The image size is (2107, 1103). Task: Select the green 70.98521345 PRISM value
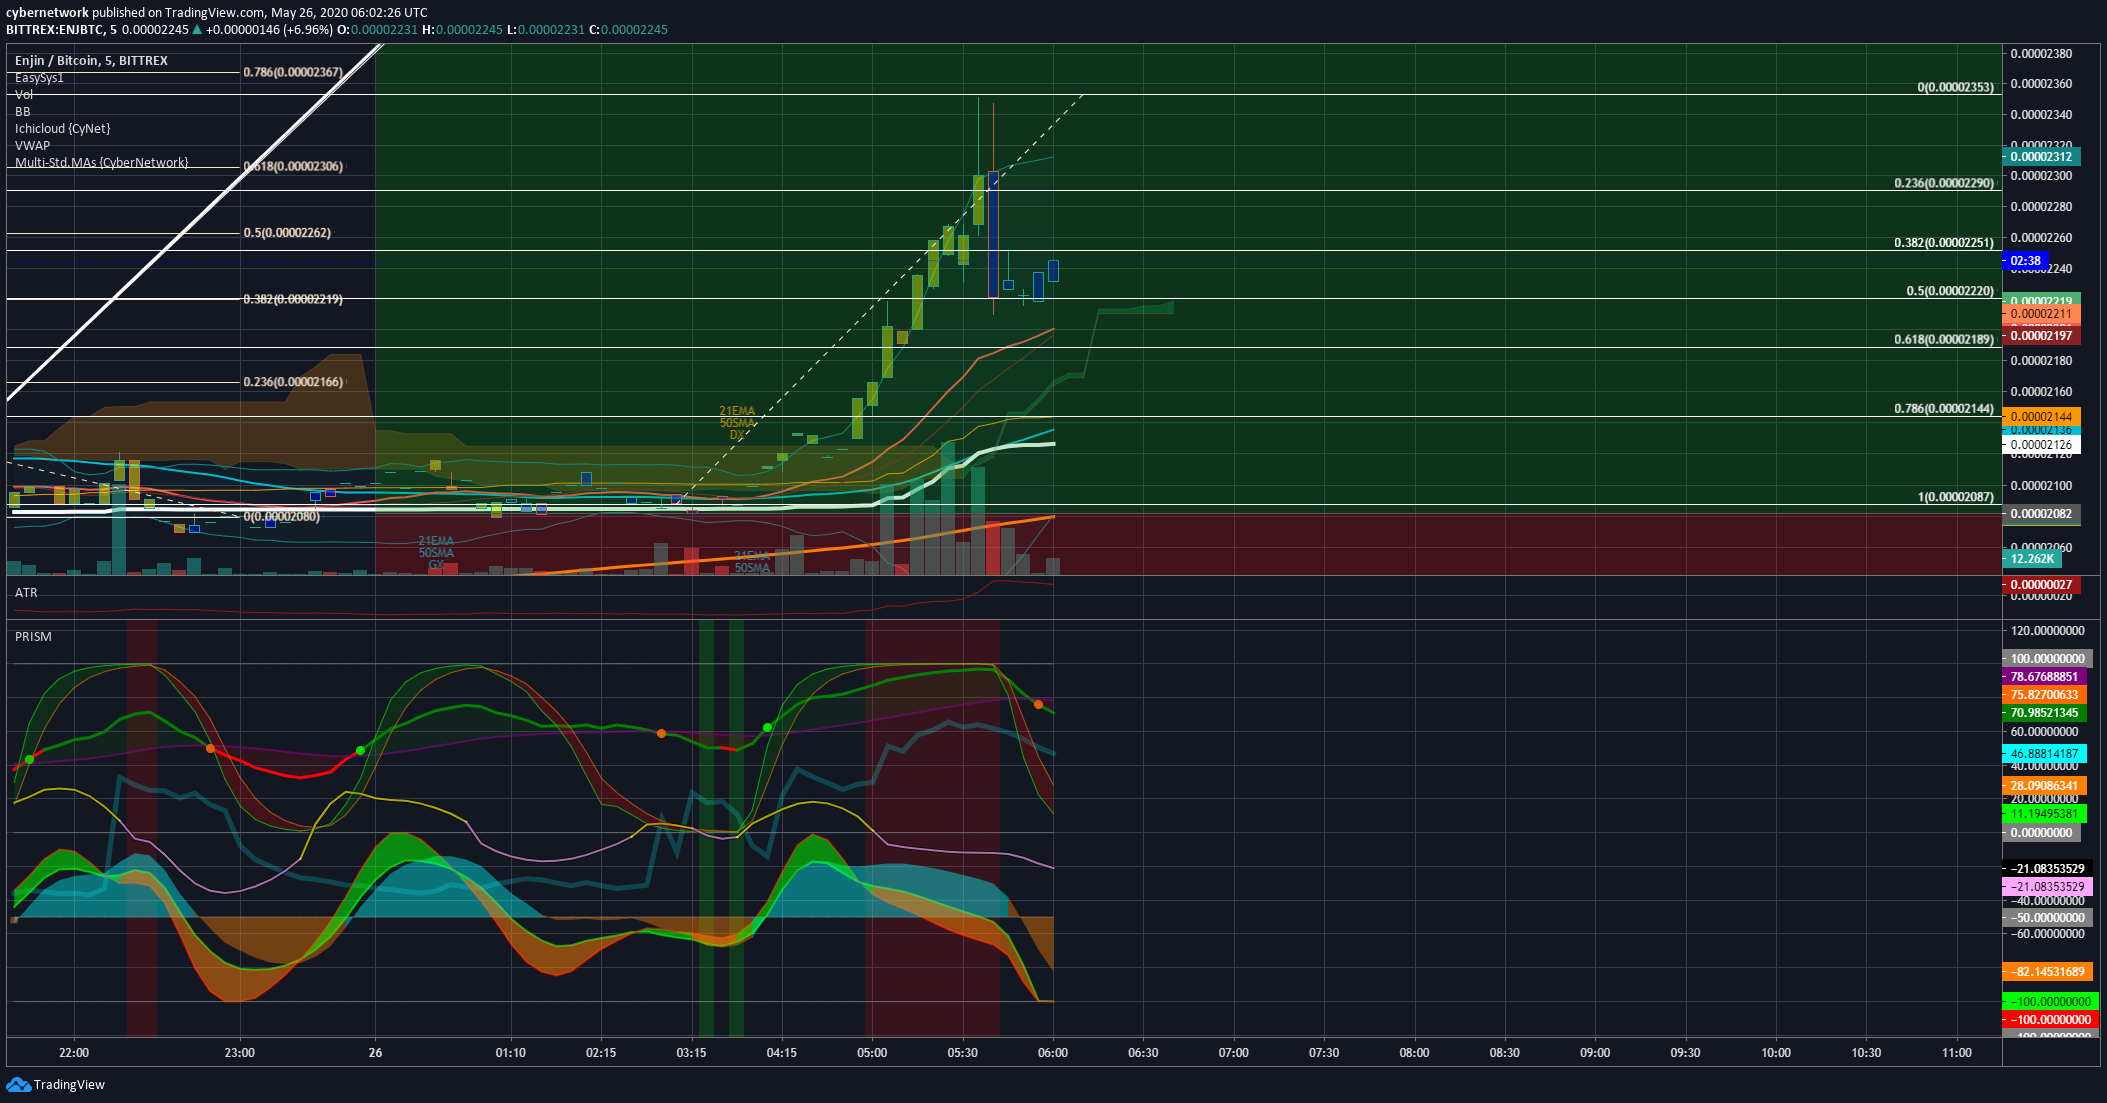tap(2044, 713)
